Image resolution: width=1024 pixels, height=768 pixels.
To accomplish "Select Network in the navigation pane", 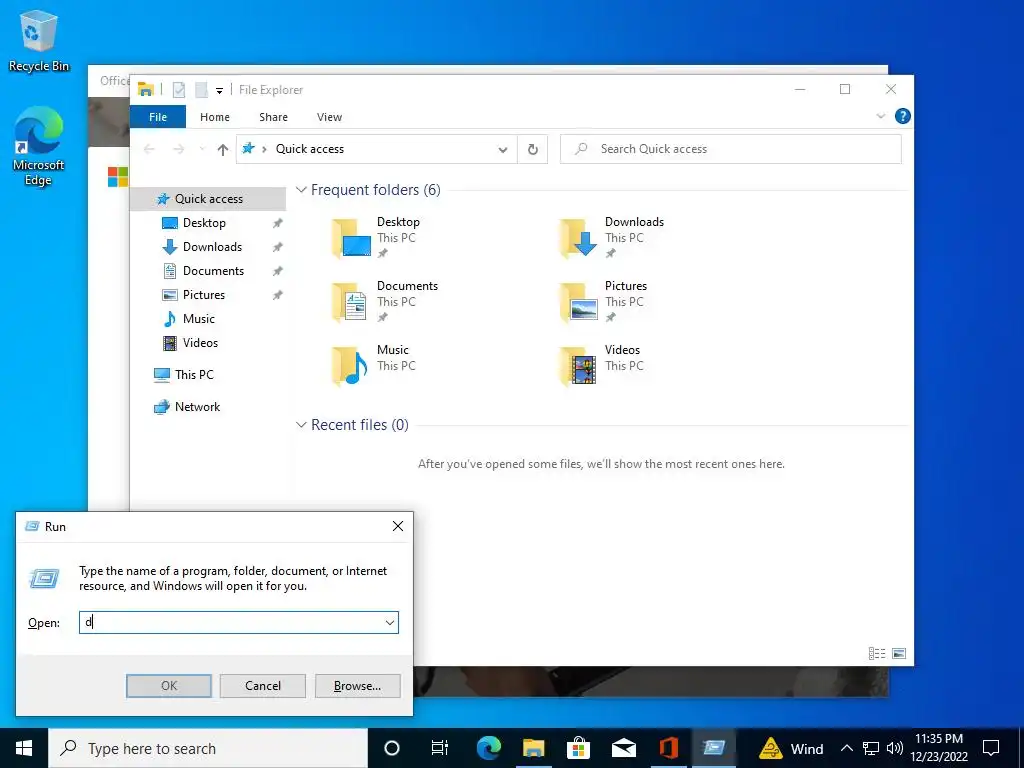I will click(197, 407).
